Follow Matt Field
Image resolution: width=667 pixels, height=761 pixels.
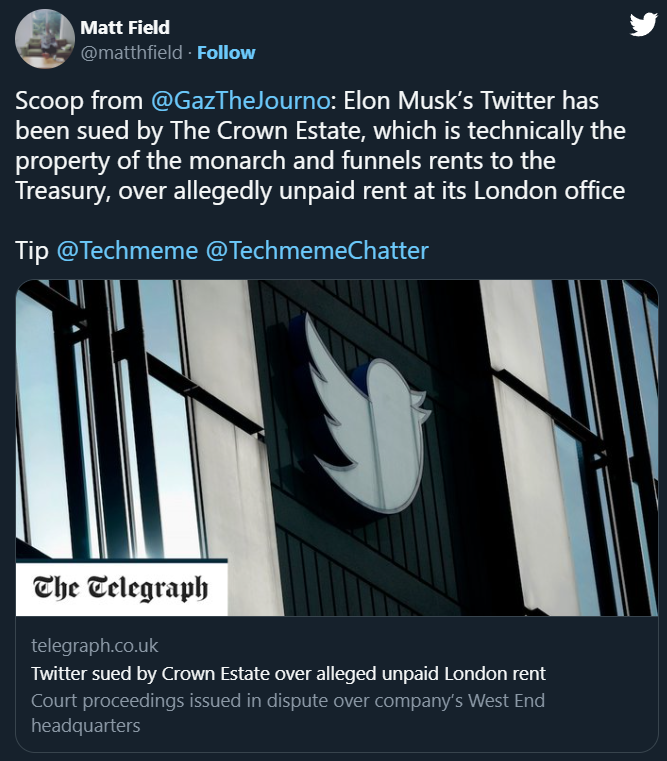pos(226,52)
